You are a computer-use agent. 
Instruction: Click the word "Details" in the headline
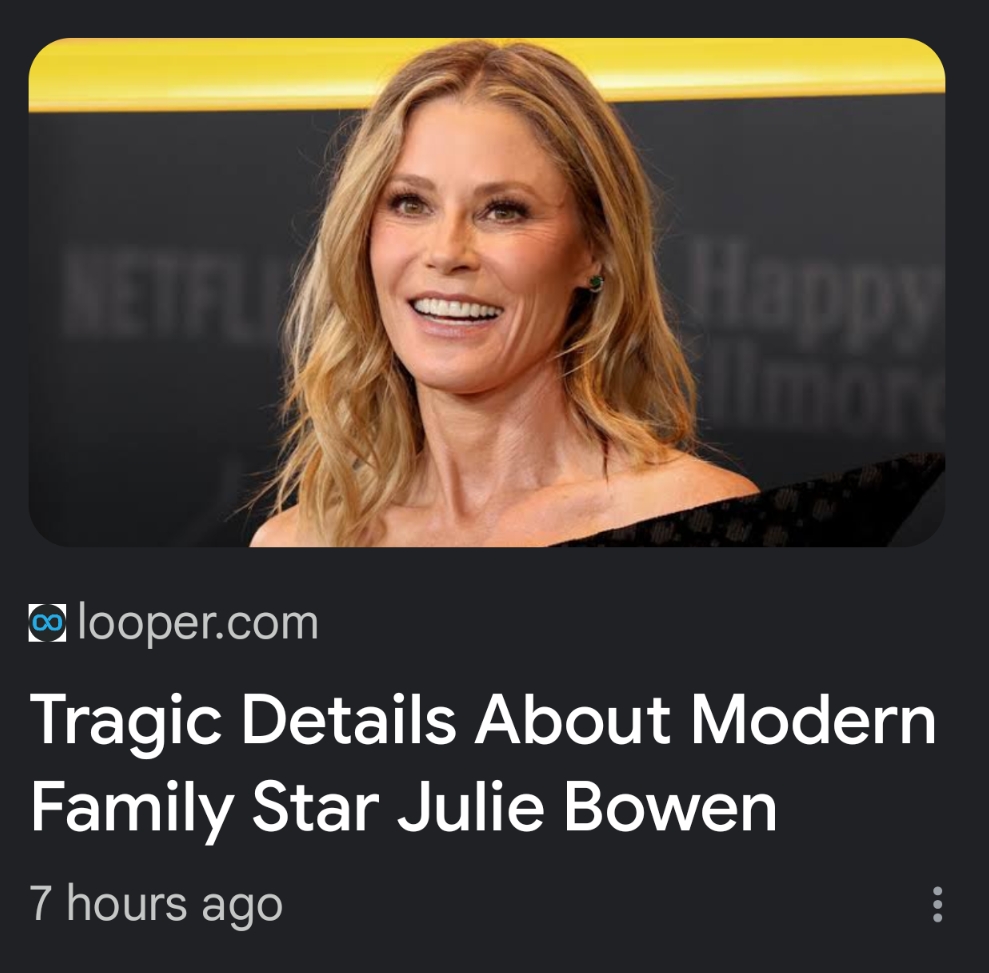tap(349, 720)
